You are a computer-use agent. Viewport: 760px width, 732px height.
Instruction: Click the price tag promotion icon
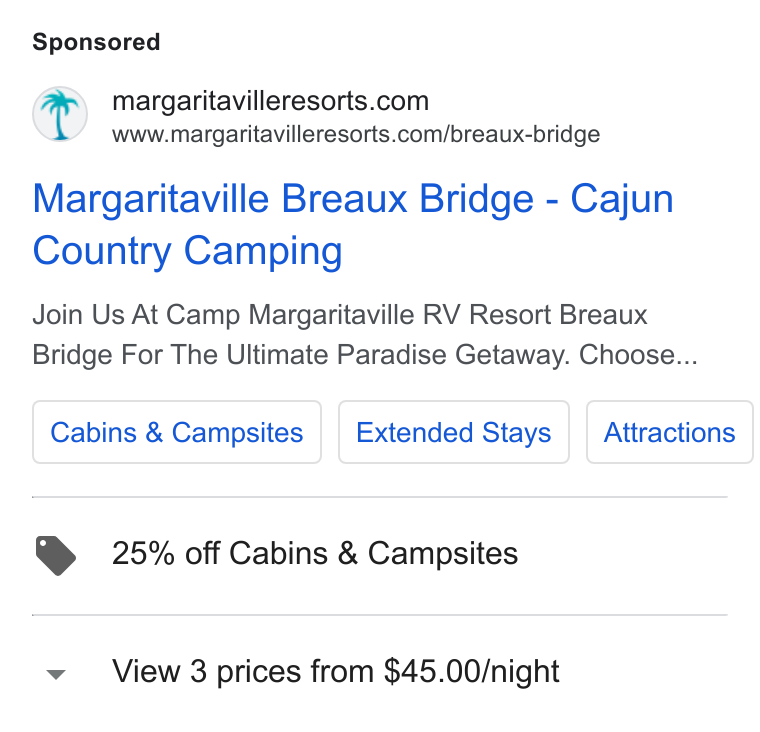[56, 556]
